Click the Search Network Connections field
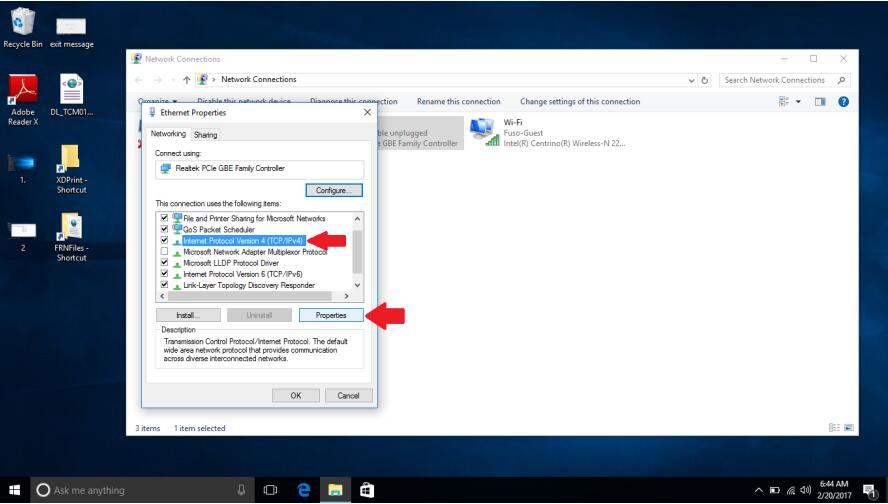This screenshot has width=888, height=504. pyautogui.click(x=784, y=80)
